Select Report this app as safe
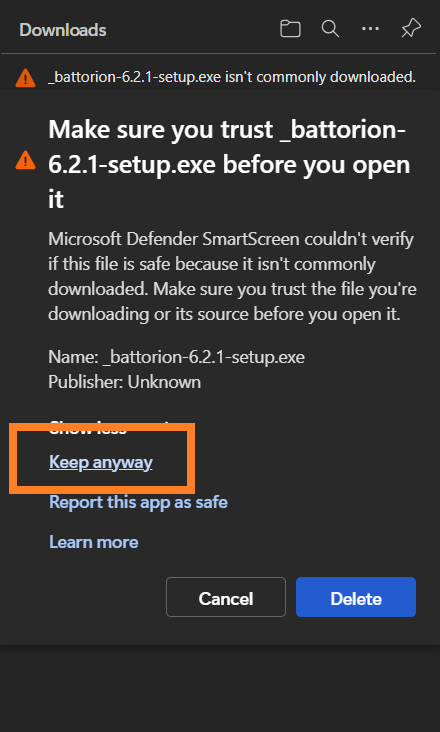The width and height of the screenshot is (440, 732). (139, 502)
